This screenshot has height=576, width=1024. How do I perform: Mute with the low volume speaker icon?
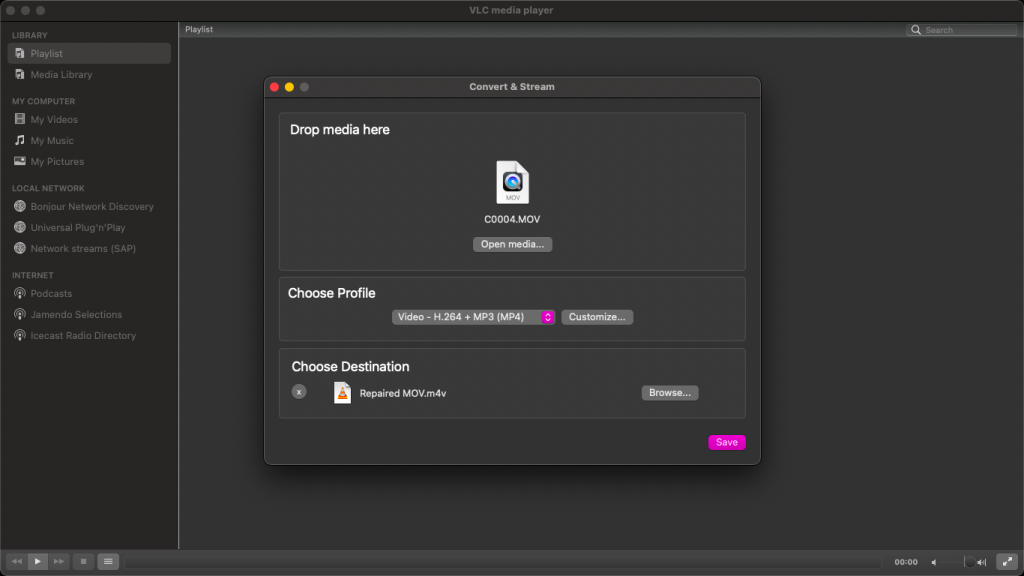click(934, 562)
